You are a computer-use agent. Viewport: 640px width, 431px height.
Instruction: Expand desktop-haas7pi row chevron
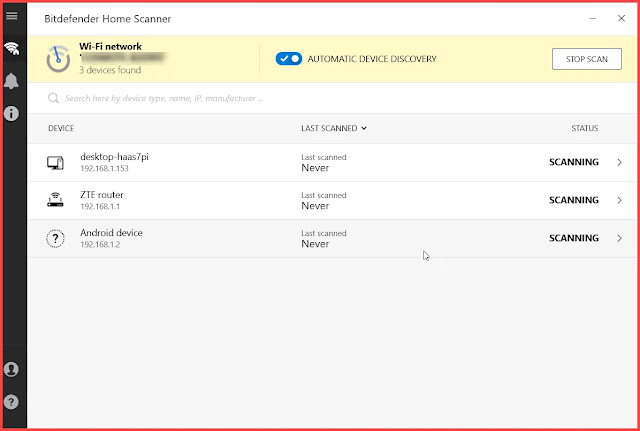point(620,162)
